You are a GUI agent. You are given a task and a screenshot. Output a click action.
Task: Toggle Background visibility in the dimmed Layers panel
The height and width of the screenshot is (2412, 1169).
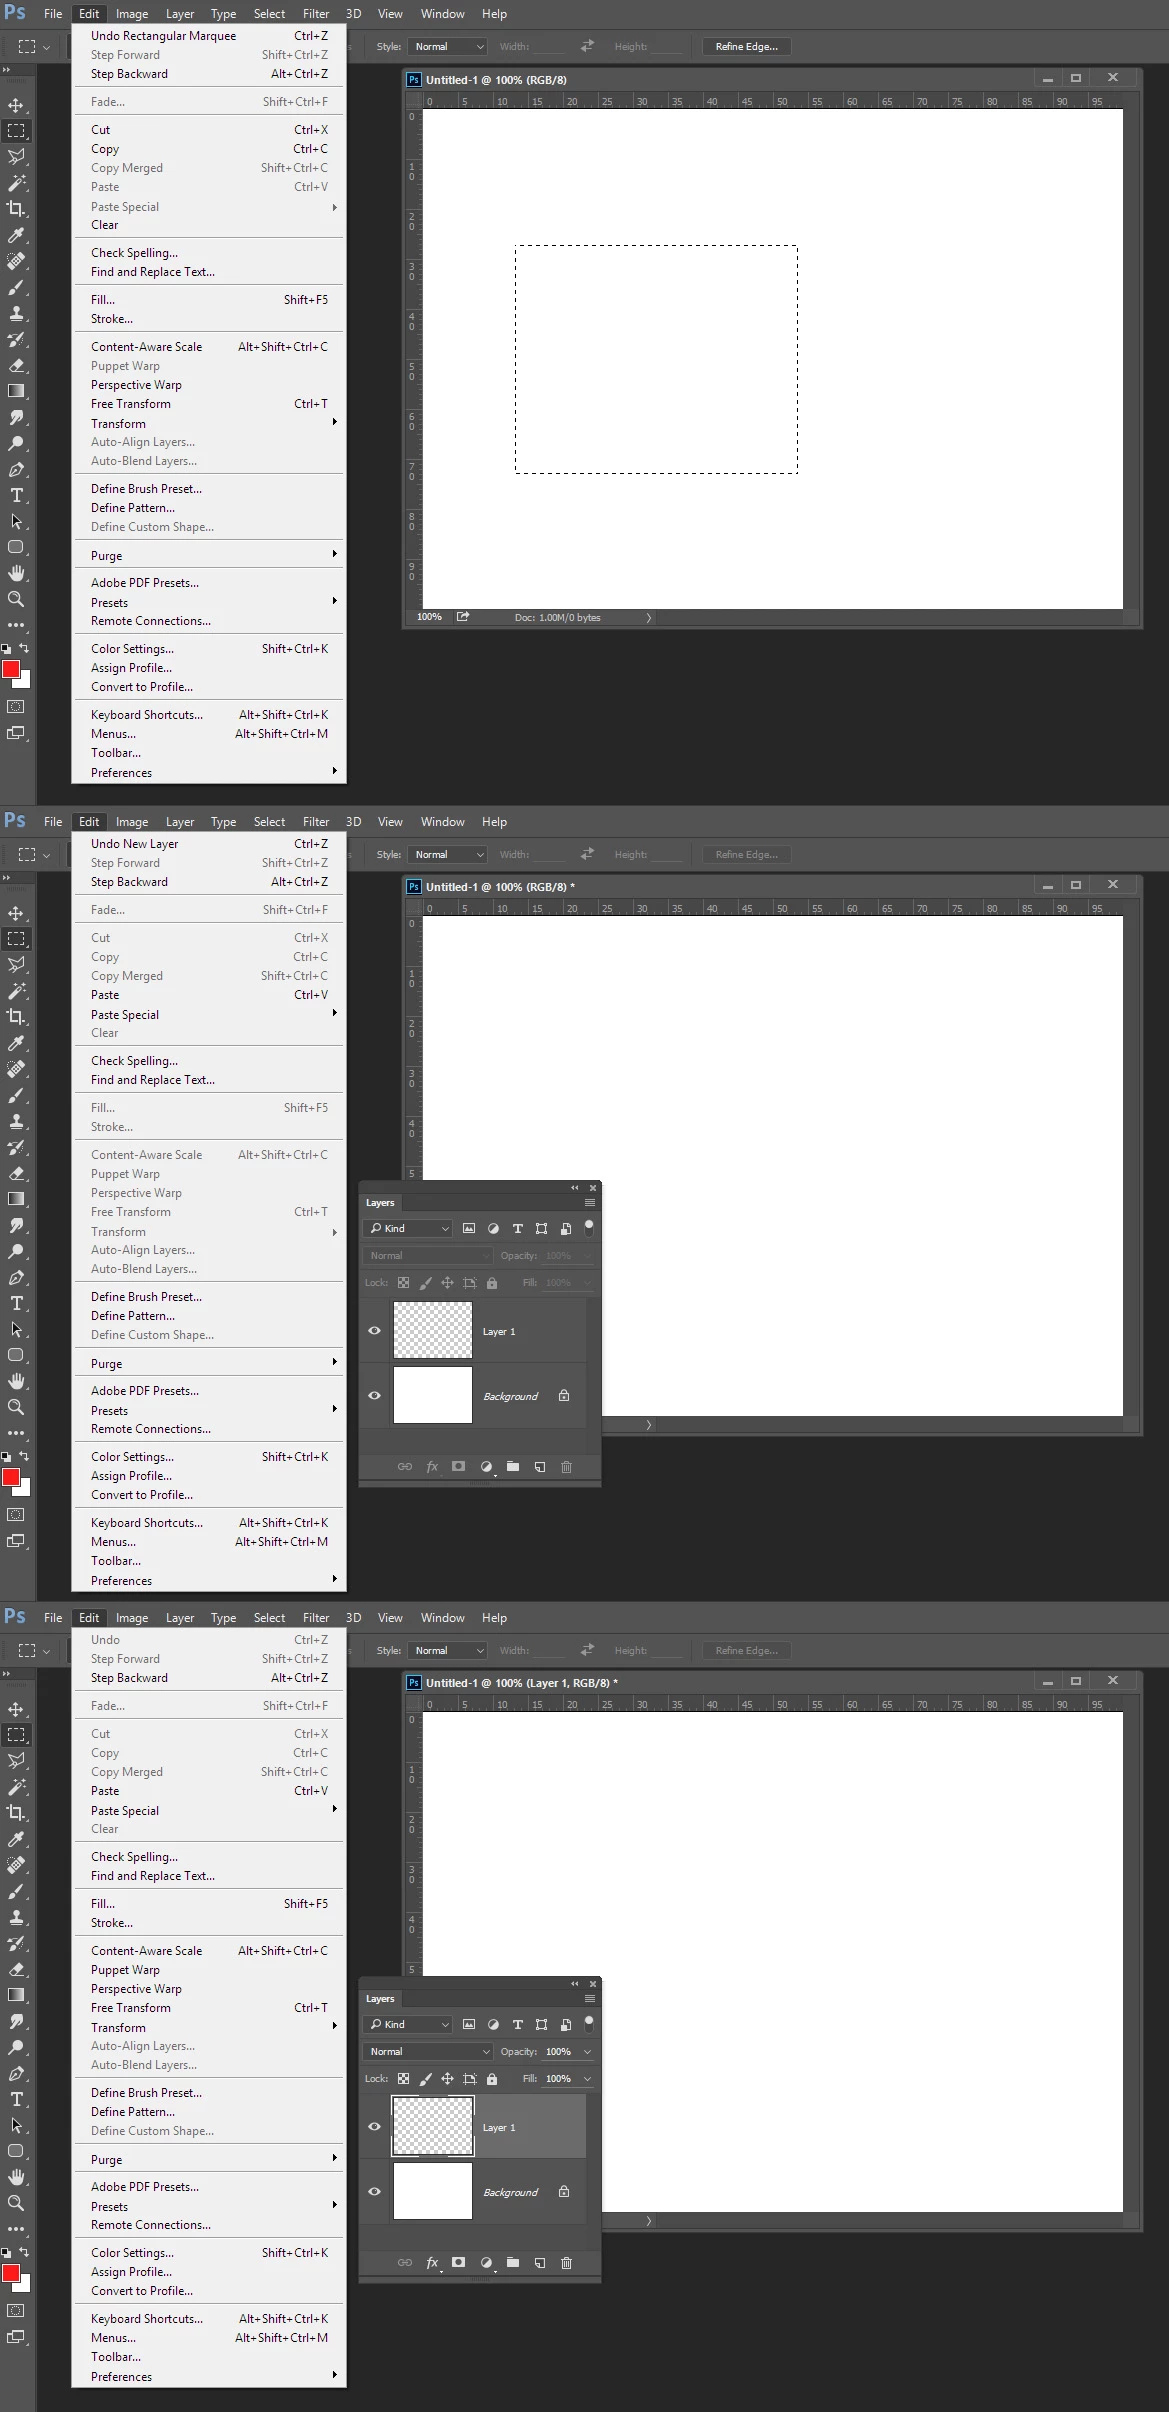click(374, 1395)
